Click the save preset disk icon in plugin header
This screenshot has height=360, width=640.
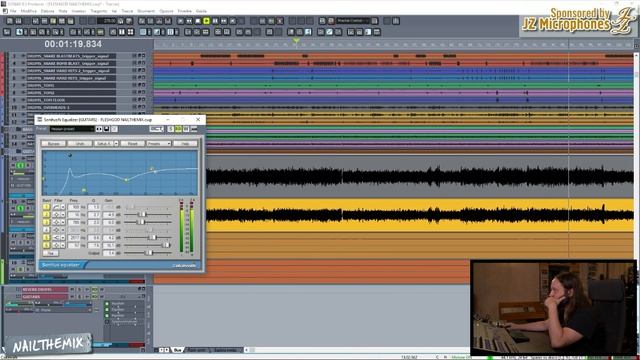click(x=107, y=129)
